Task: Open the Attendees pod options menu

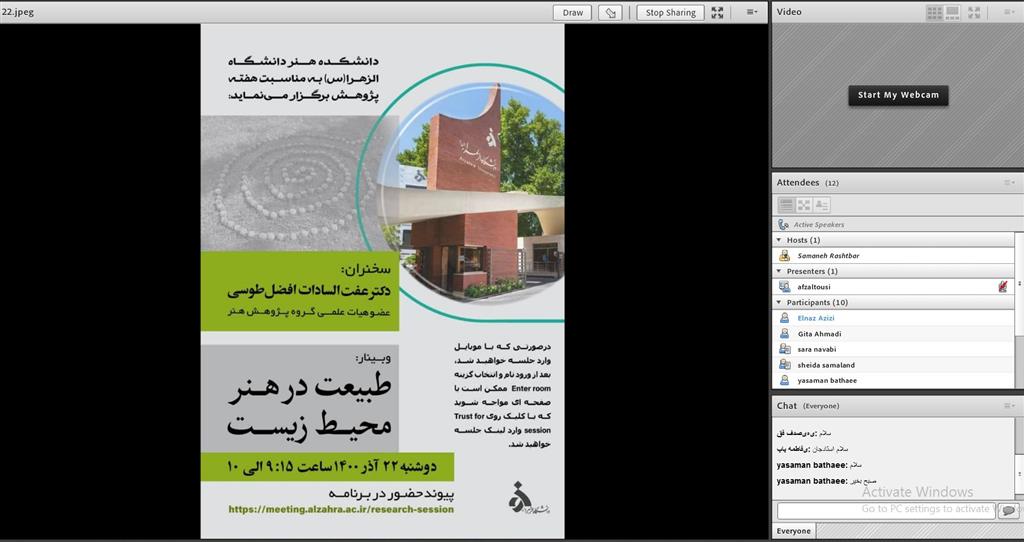Action: 1010,183
